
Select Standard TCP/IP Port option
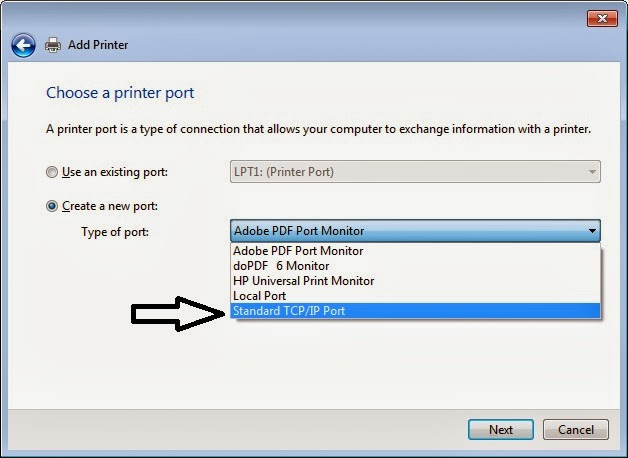click(x=291, y=311)
